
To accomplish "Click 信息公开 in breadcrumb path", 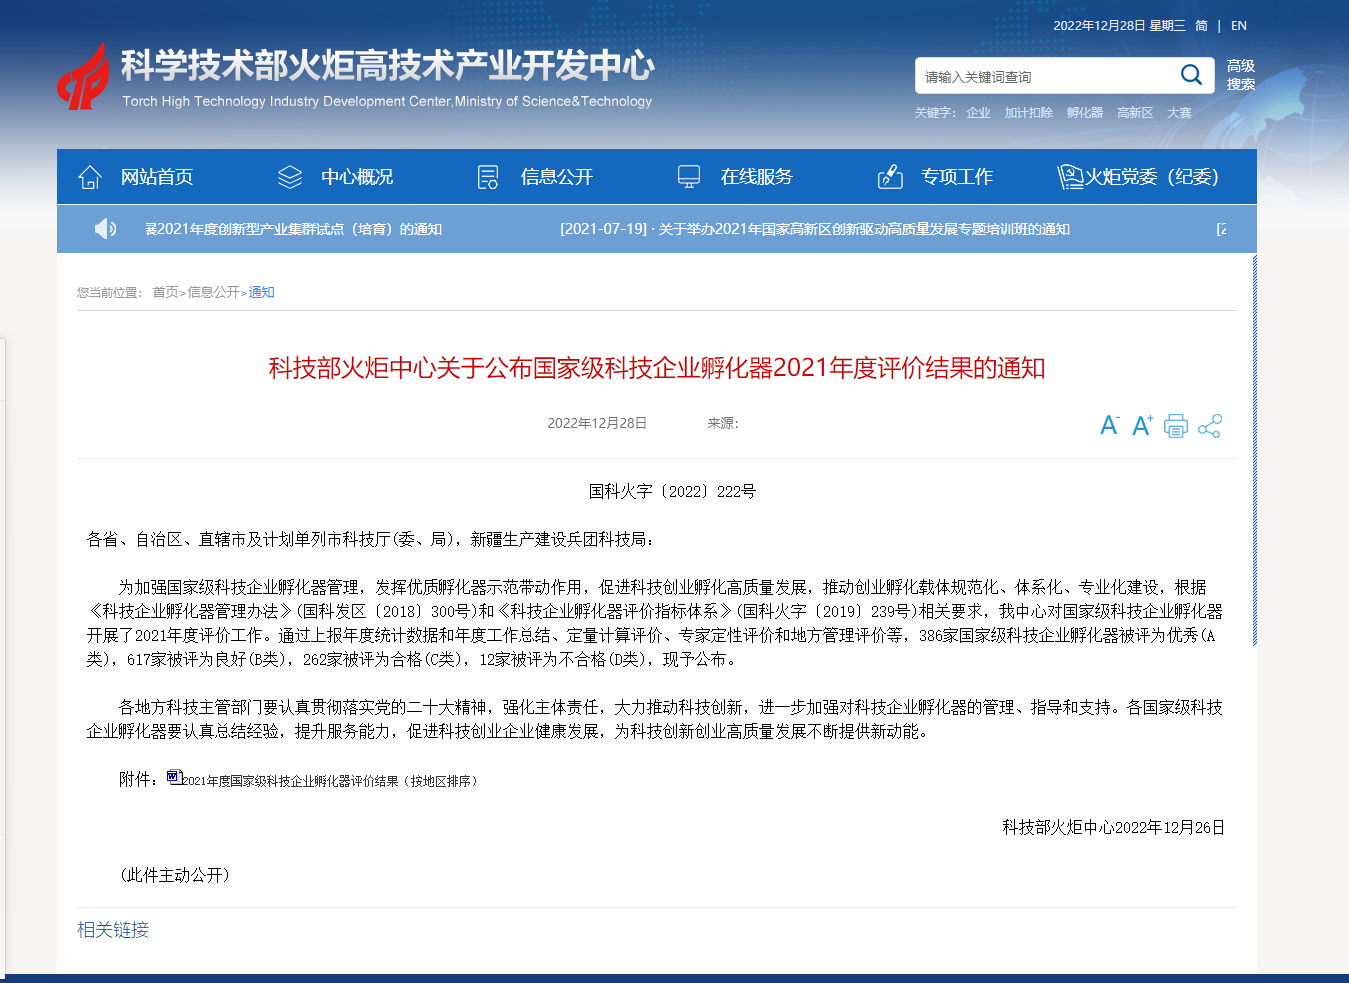I will click(213, 292).
